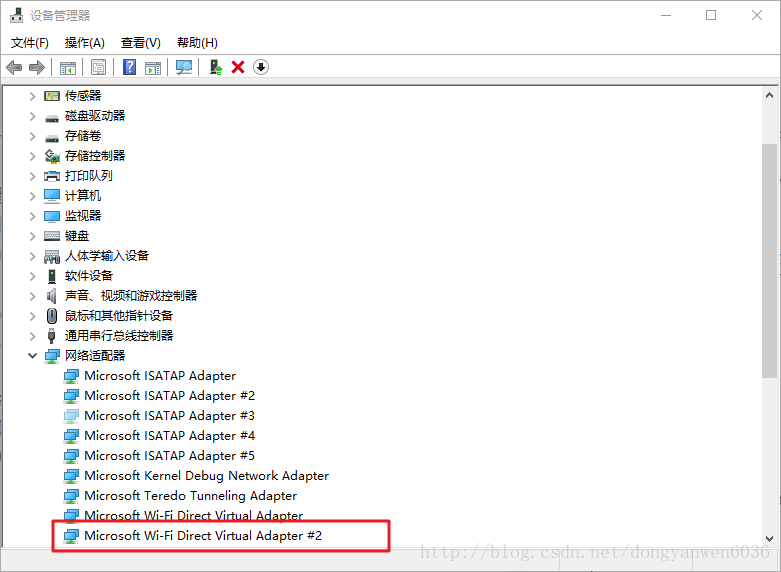Select the 网络适配器 category icon
Viewport: 781px width, 572px height.
(x=52, y=356)
